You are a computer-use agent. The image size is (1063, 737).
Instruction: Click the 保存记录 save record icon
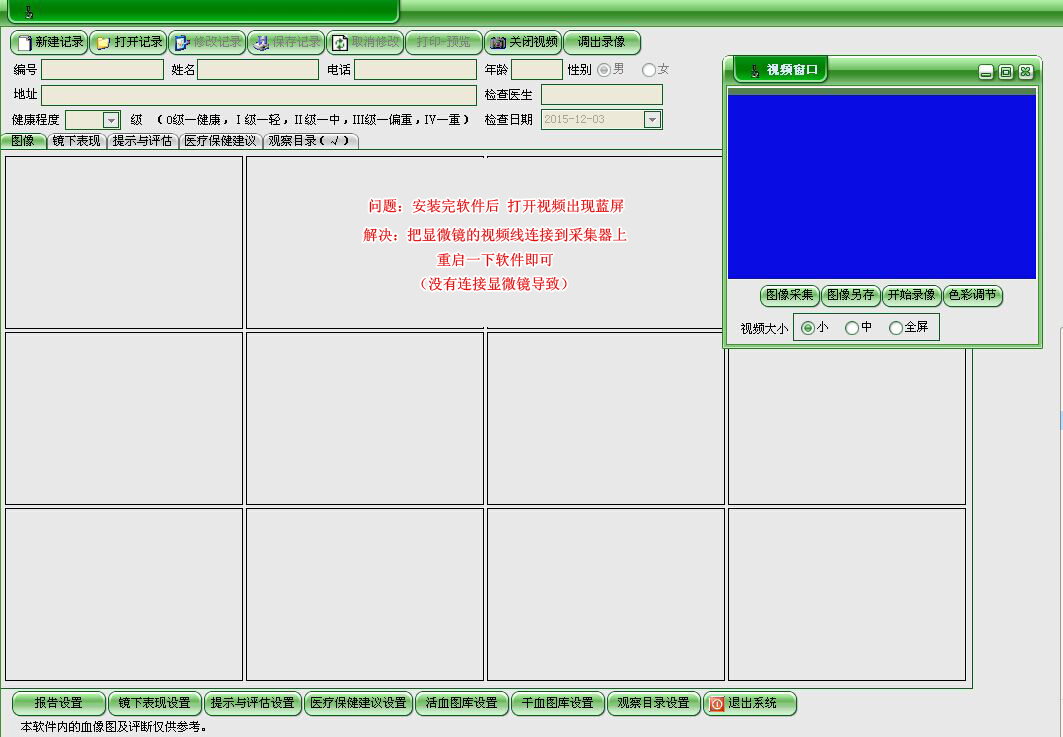click(260, 43)
